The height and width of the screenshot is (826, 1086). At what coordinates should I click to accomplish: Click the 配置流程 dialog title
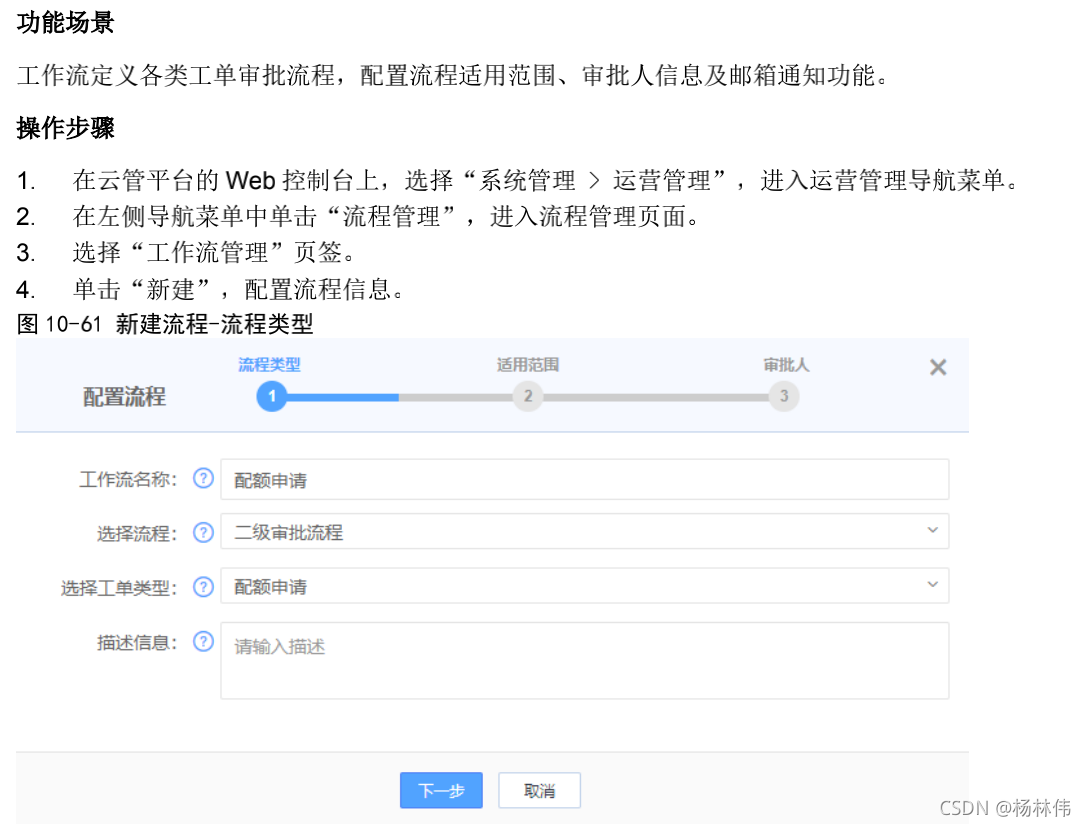(125, 397)
